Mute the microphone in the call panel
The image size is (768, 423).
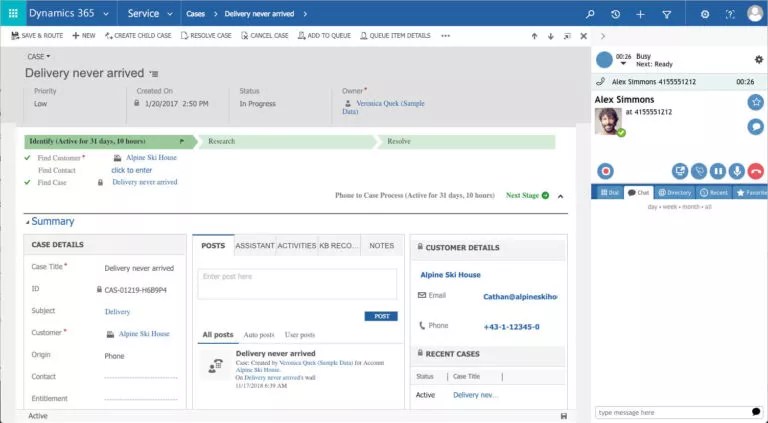737,171
